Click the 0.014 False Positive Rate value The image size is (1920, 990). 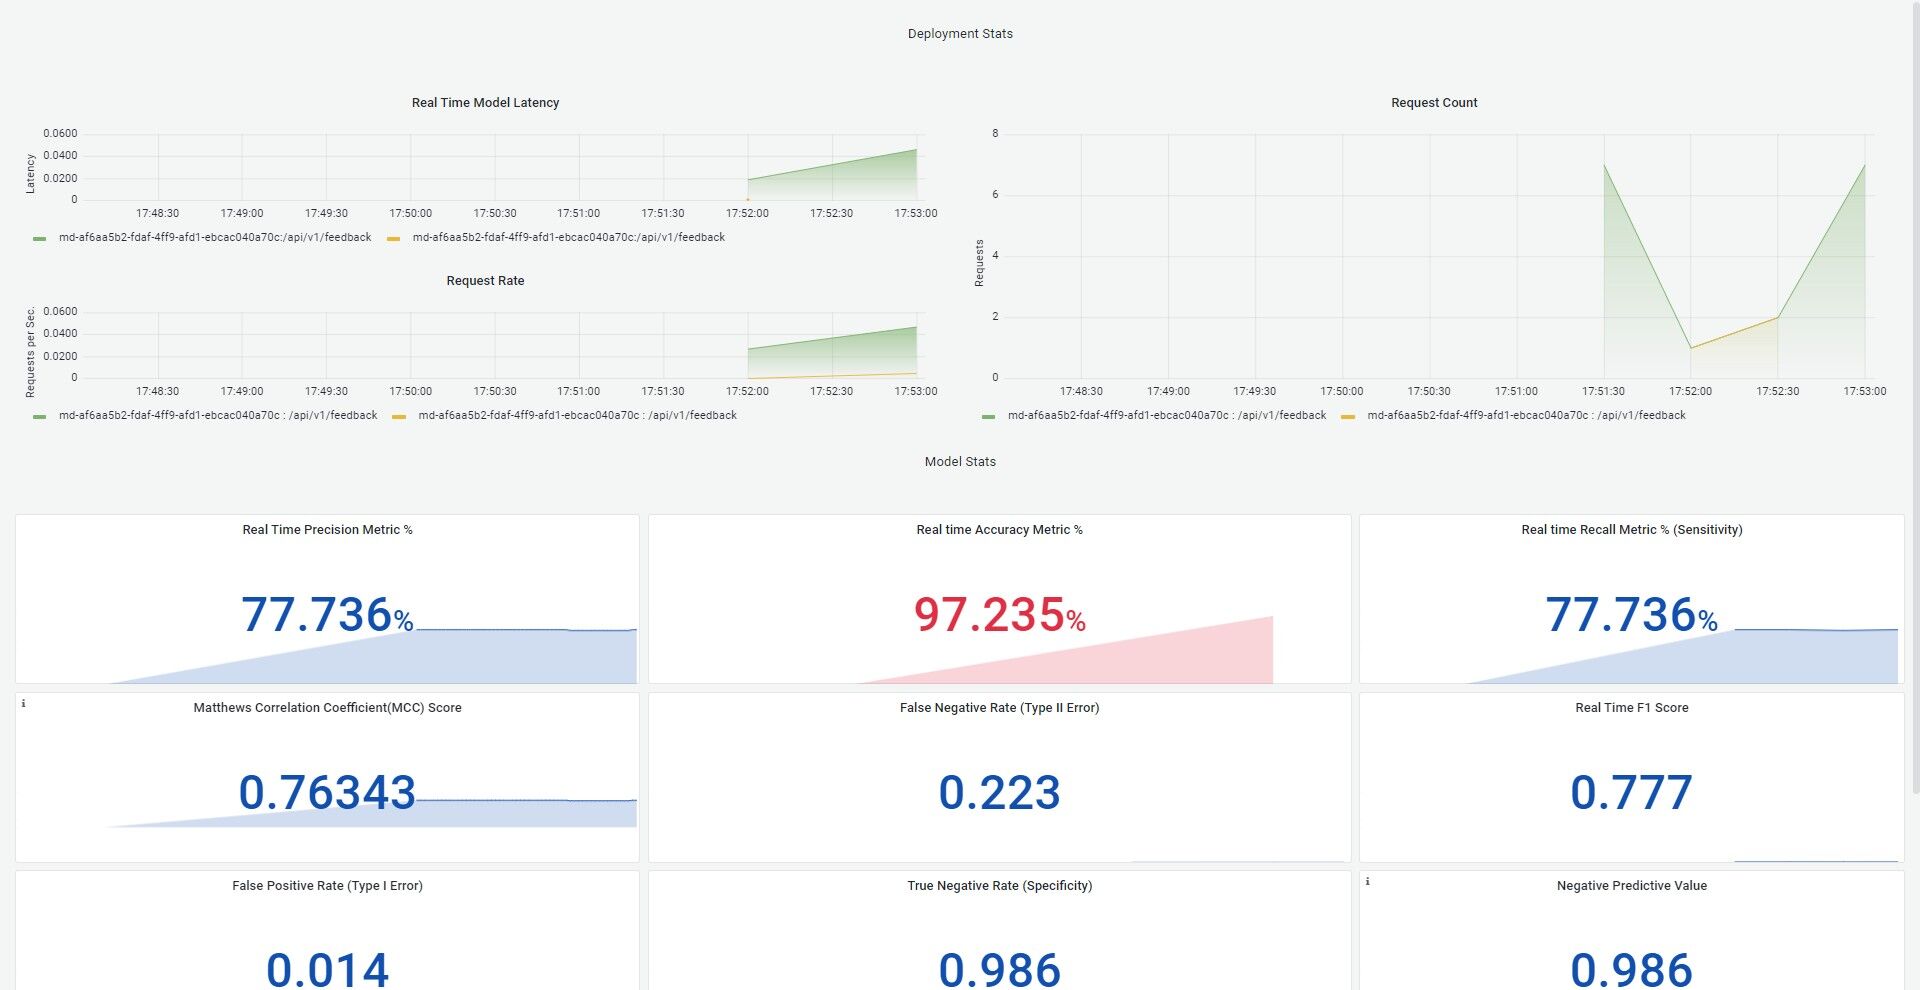point(327,969)
